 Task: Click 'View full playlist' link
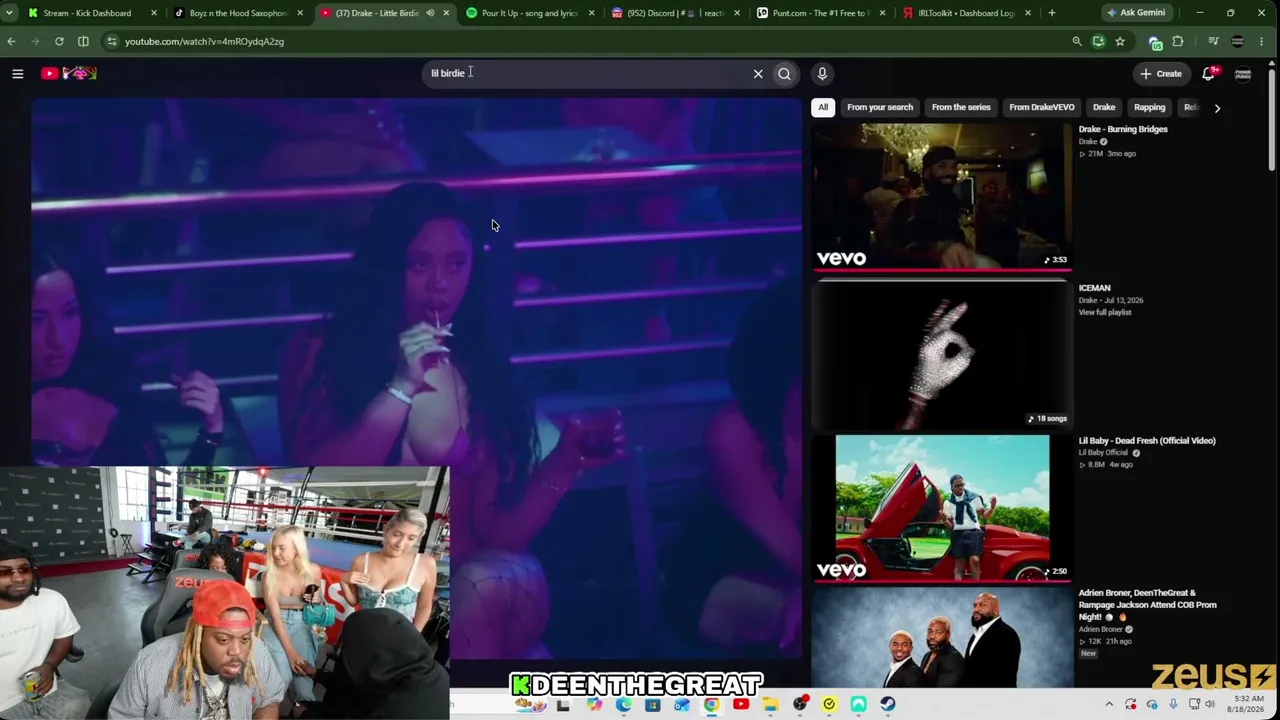(1105, 312)
